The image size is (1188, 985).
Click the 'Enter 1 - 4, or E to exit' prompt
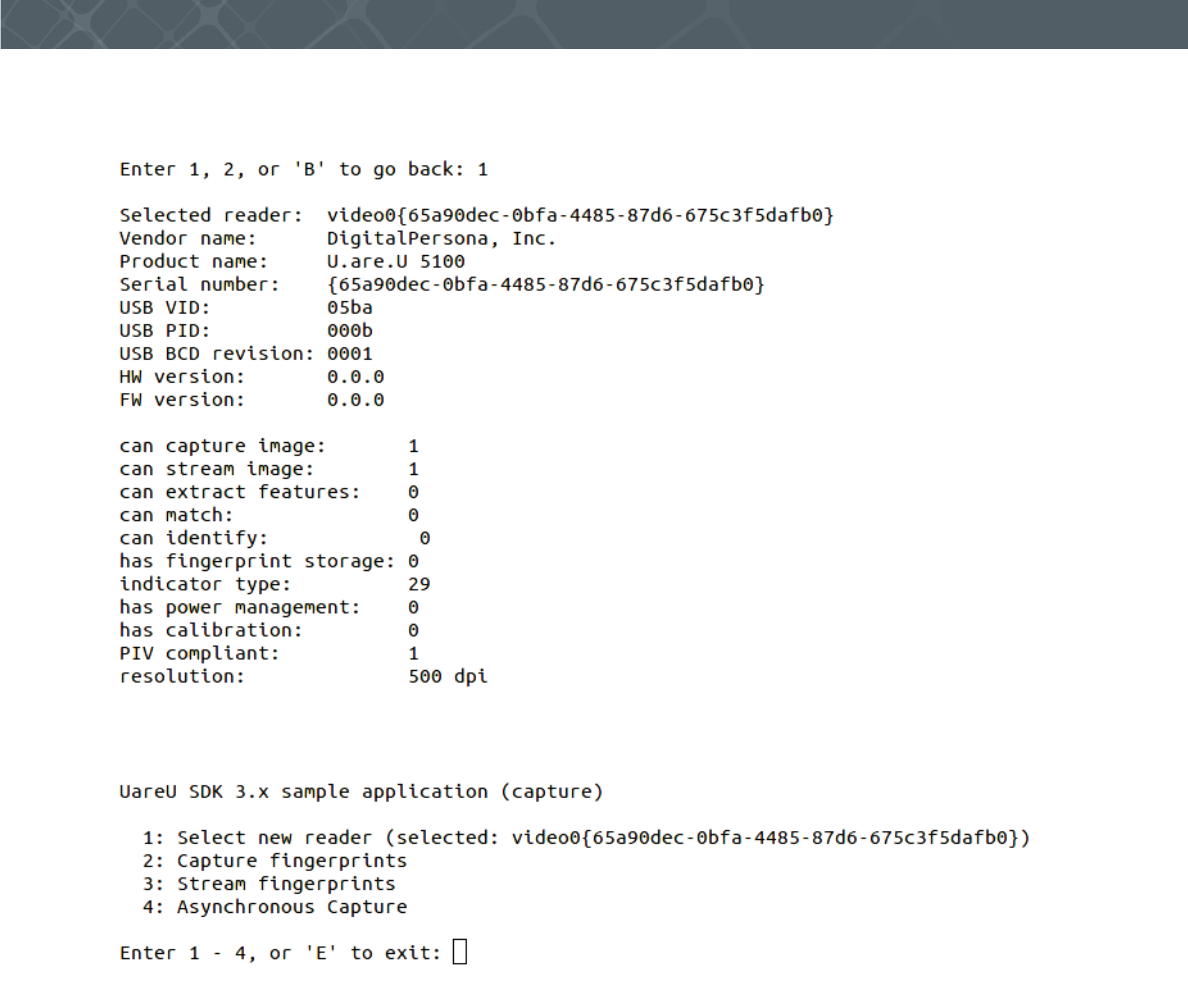tap(280, 952)
